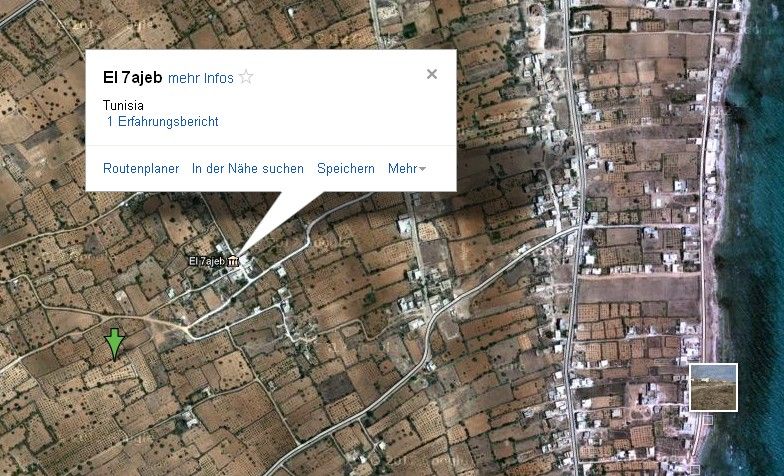Close the El 7ajeb info window
The width and height of the screenshot is (784, 476).
(x=432, y=74)
